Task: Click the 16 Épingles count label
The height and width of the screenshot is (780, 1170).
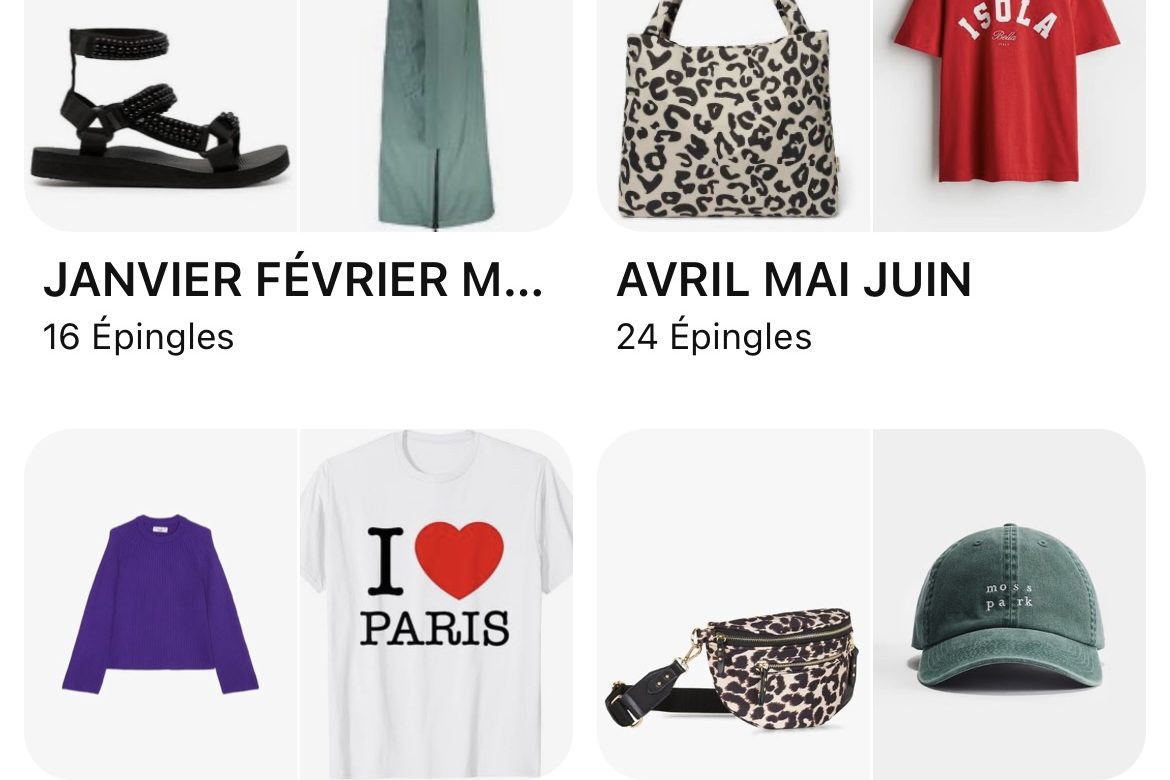Action: [x=138, y=336]
